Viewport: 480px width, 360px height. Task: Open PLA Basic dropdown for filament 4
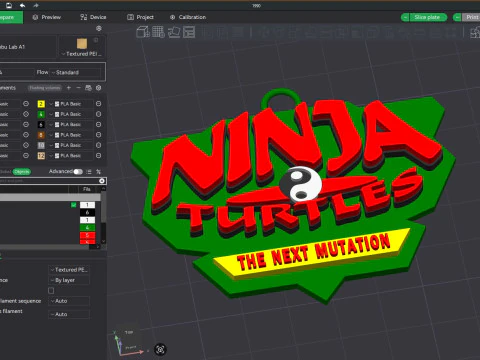point(71,114)
